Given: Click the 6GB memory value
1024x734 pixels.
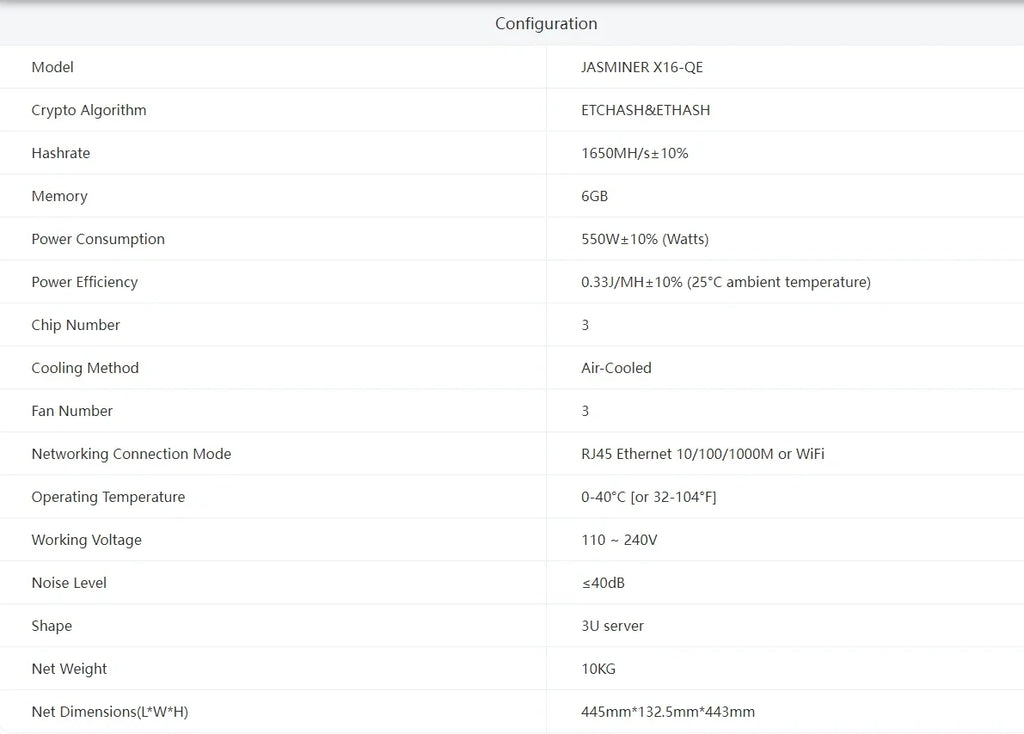Looking at the screenshot, I should click(x=594, y=197).
